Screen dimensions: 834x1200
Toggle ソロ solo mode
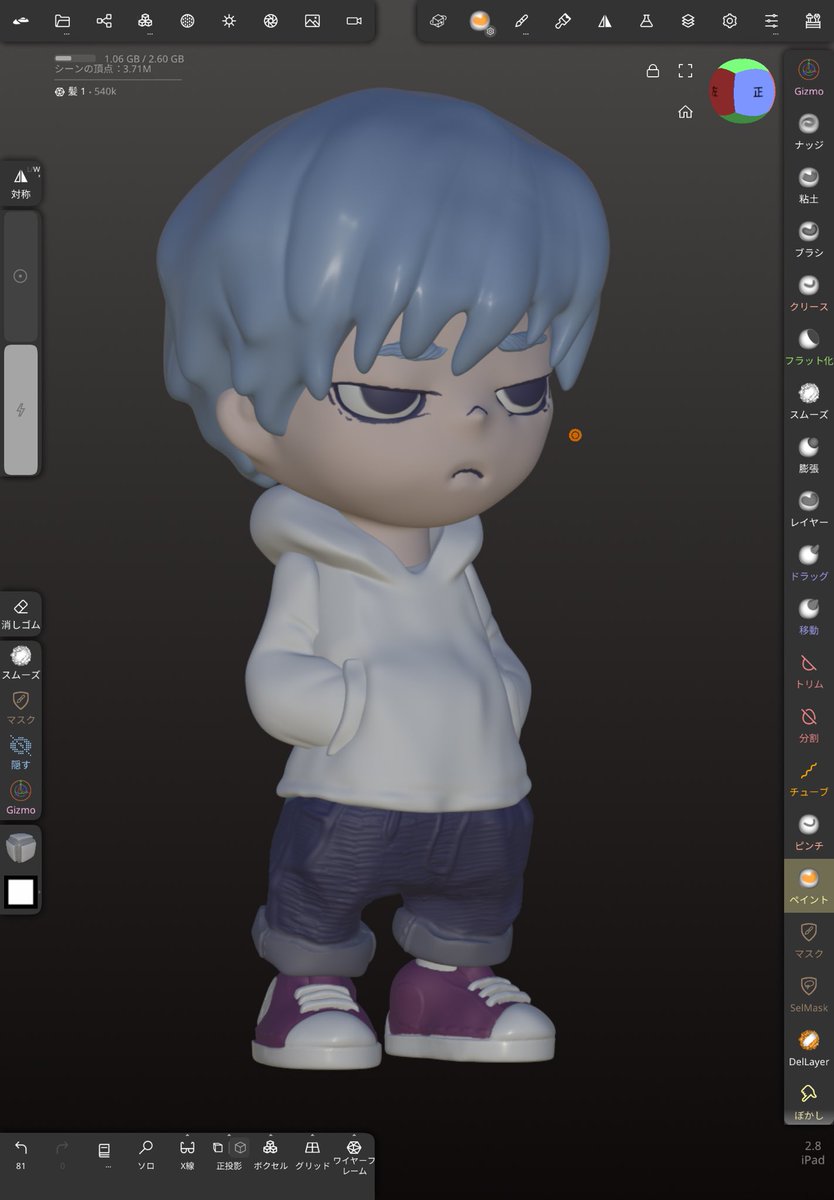tap(146, 1155)
